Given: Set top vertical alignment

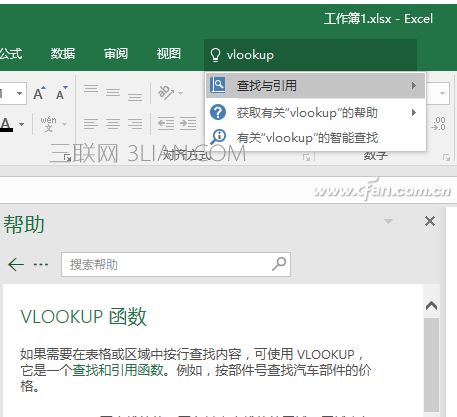Looking at the screenshot, I should [91, 90].
